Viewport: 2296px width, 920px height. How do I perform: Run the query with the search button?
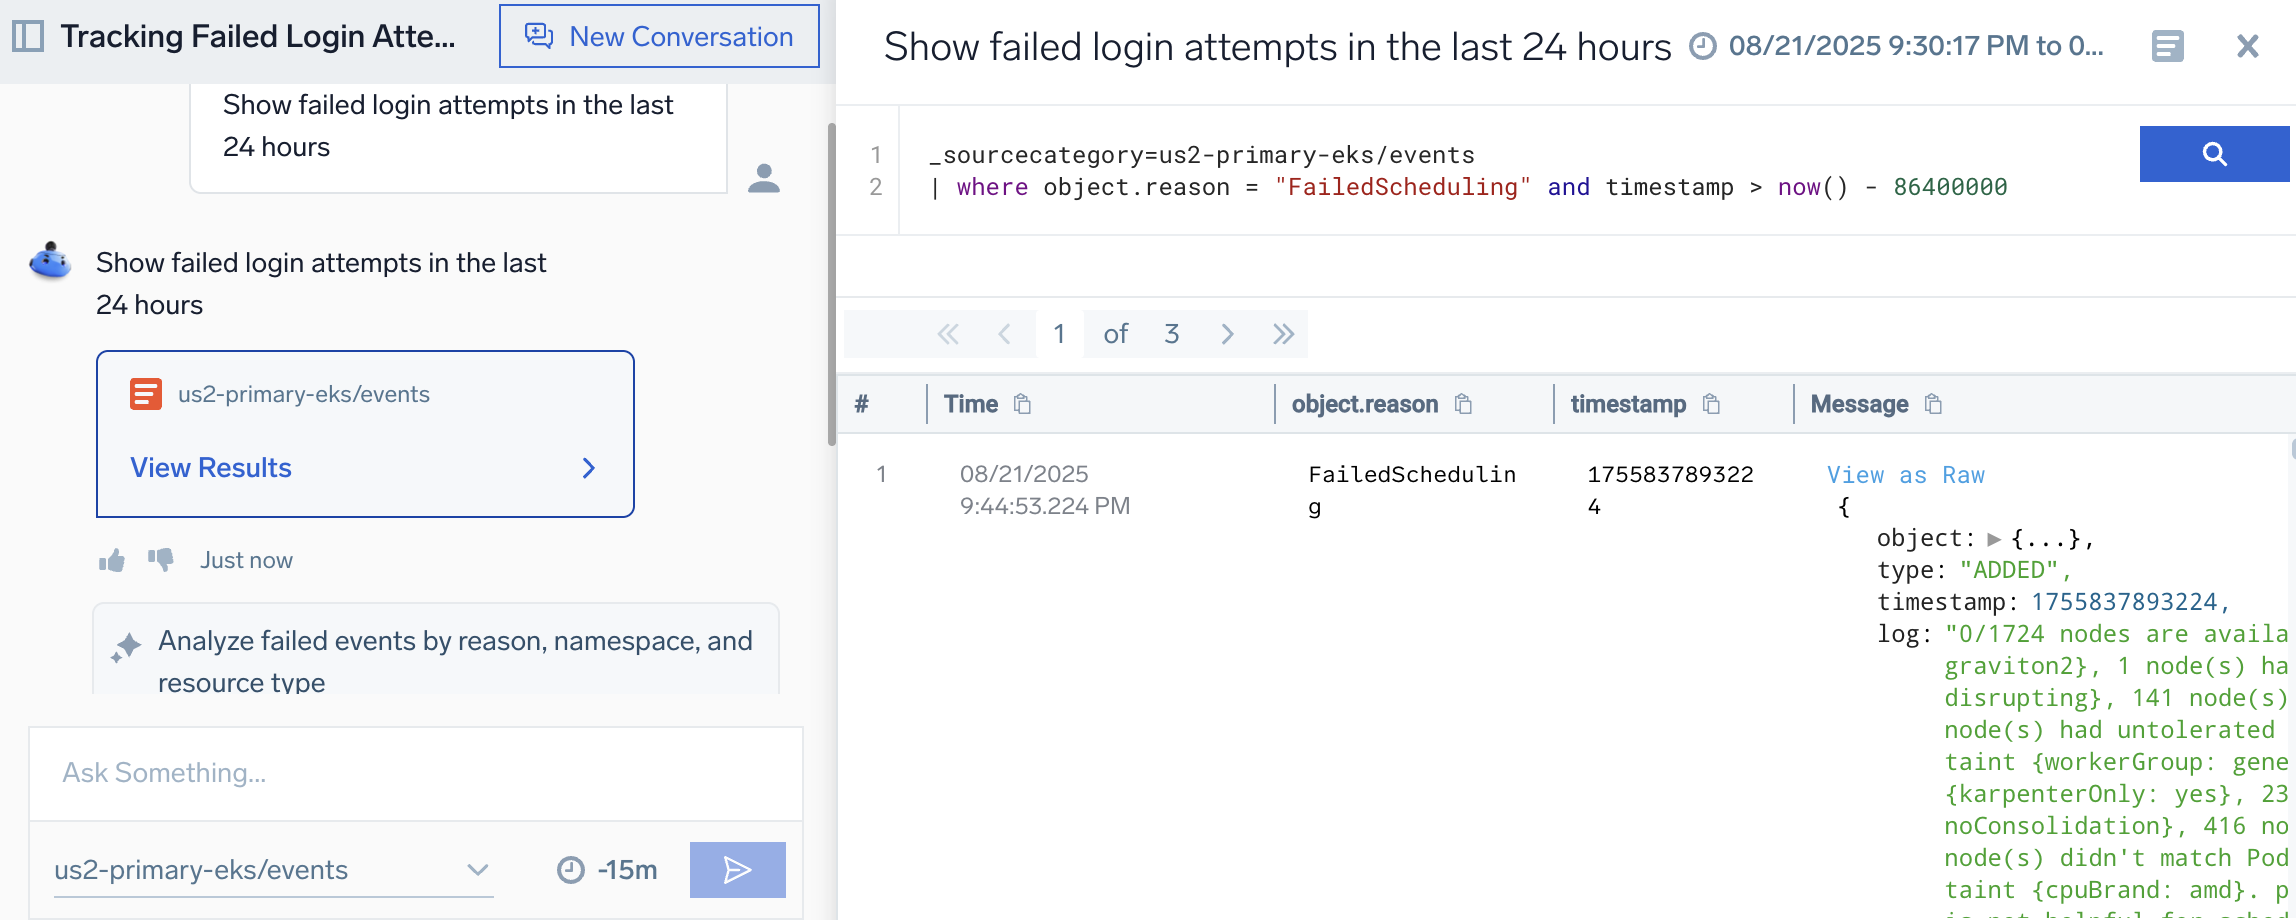[2215, 154]
